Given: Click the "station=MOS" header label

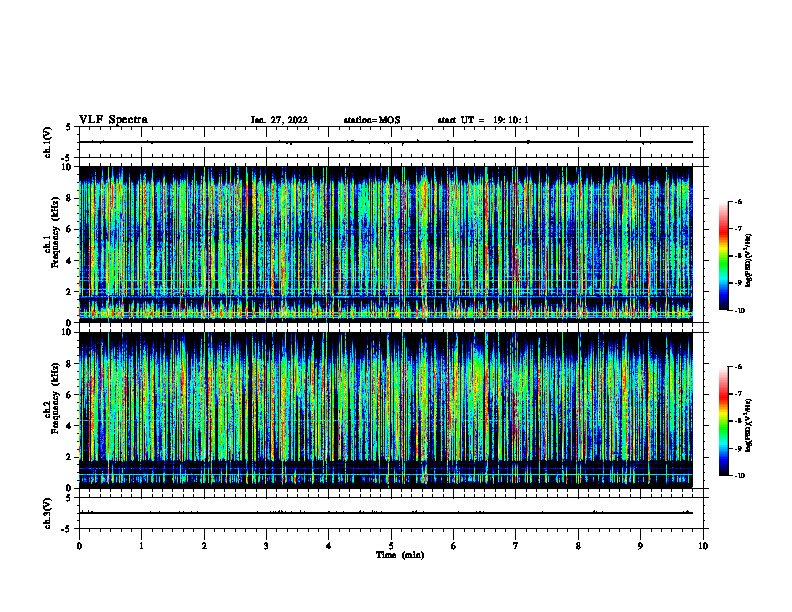Looking at the screenshot, I should (372, 120).
